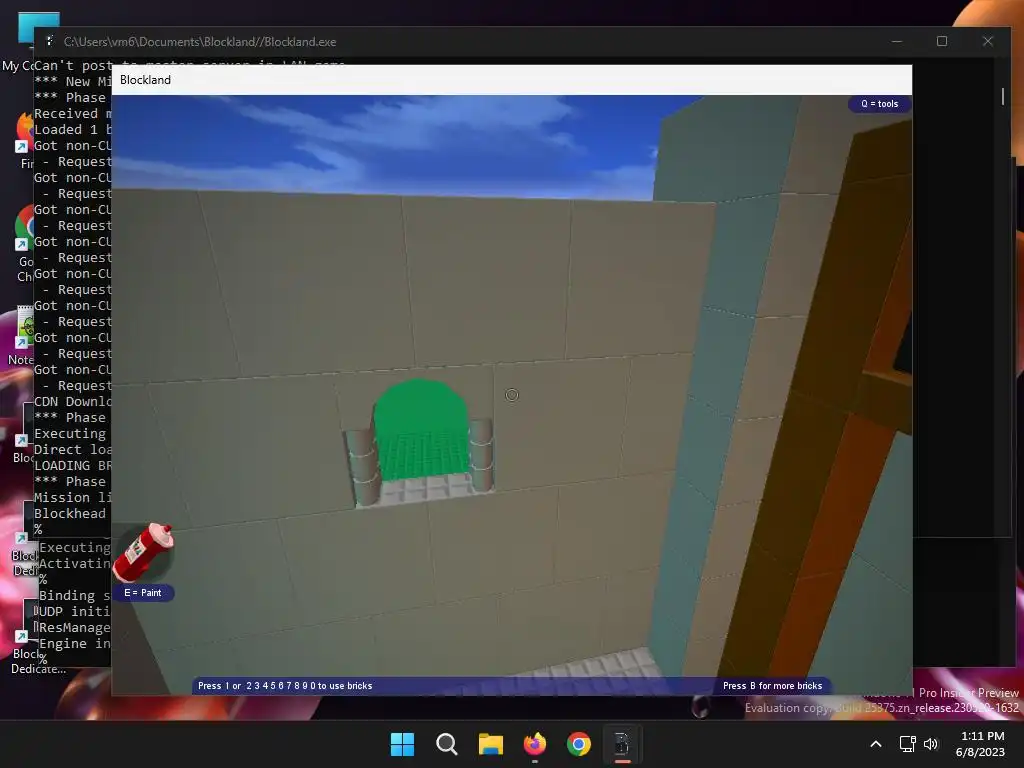The width and height of the screenshot is (1024, 768).
Task: Click the Blockland game window title bar
Action: [511, 80]
